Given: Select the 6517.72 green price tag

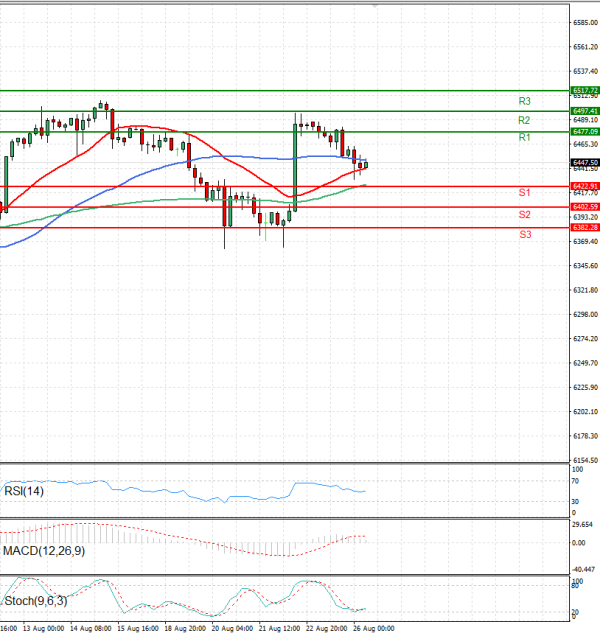Looking at the screenshot, I should pyautogui.click(x=585, y=90).
